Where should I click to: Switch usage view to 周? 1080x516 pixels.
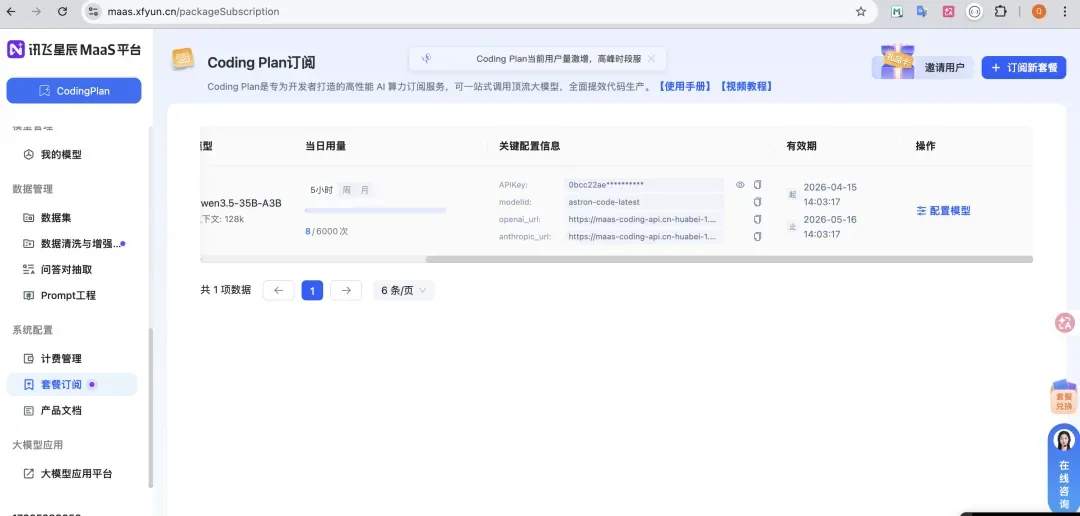[x=346, y=190]
